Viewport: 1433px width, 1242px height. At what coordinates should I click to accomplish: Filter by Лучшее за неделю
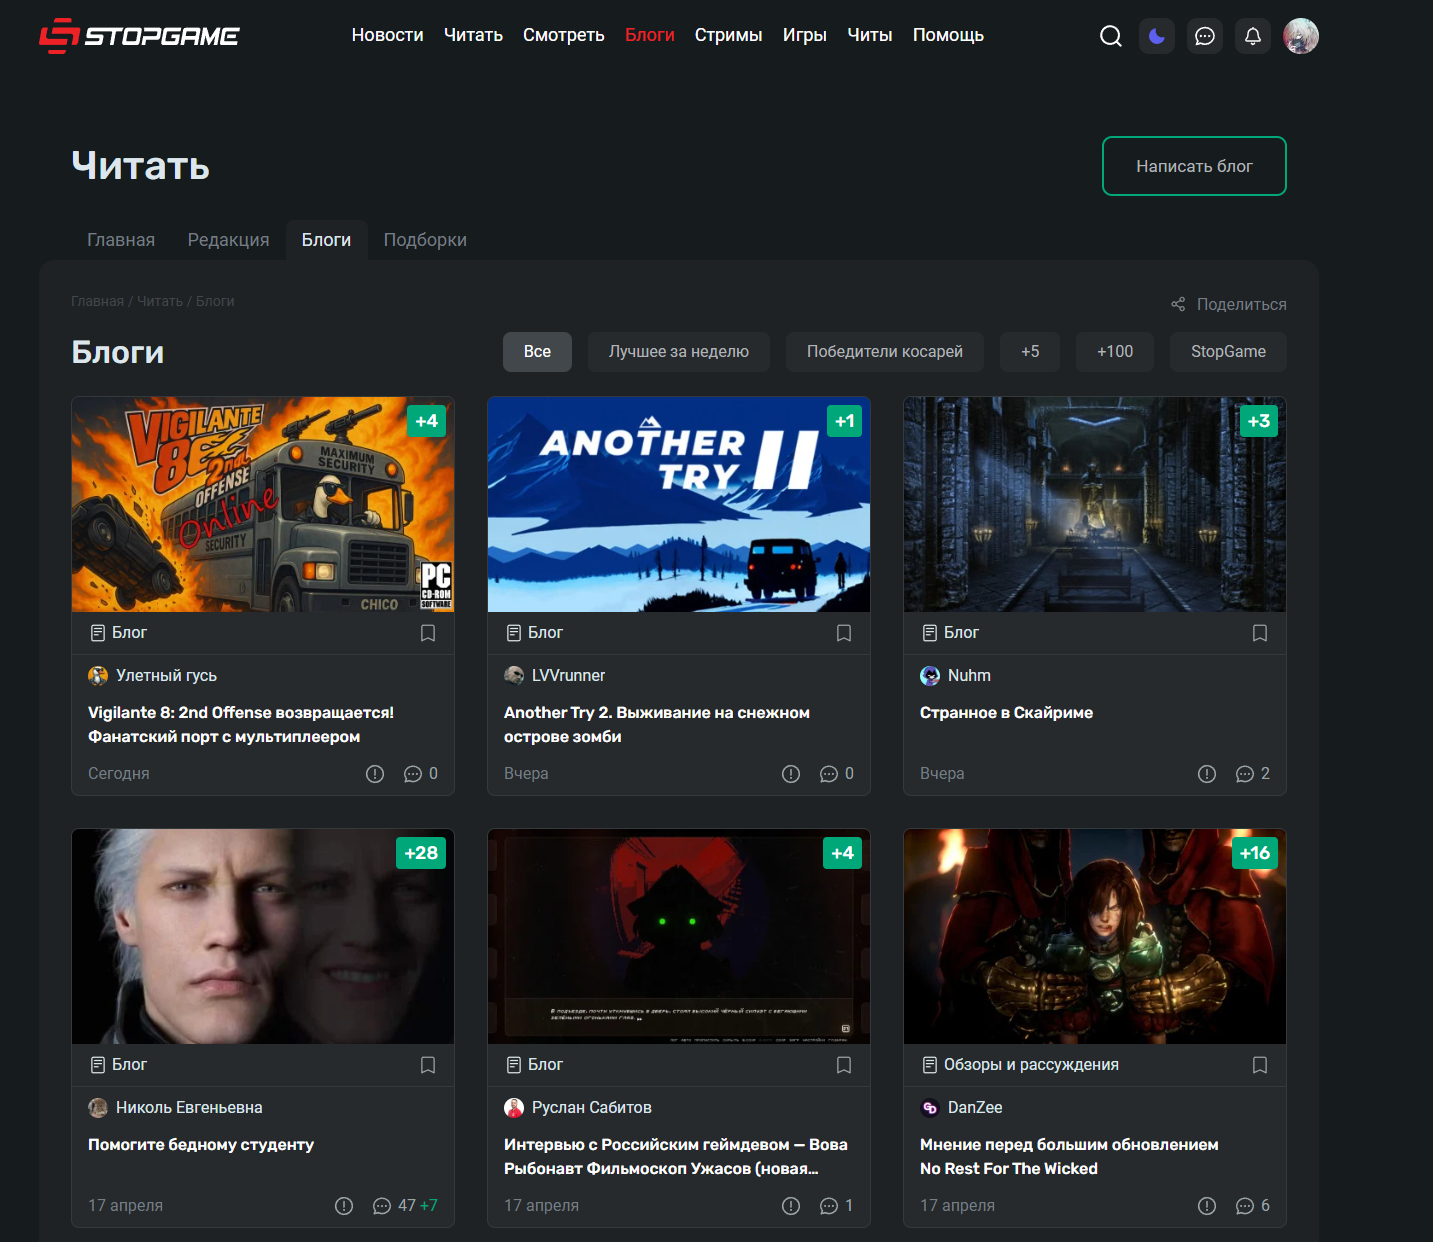click(679, 352)
